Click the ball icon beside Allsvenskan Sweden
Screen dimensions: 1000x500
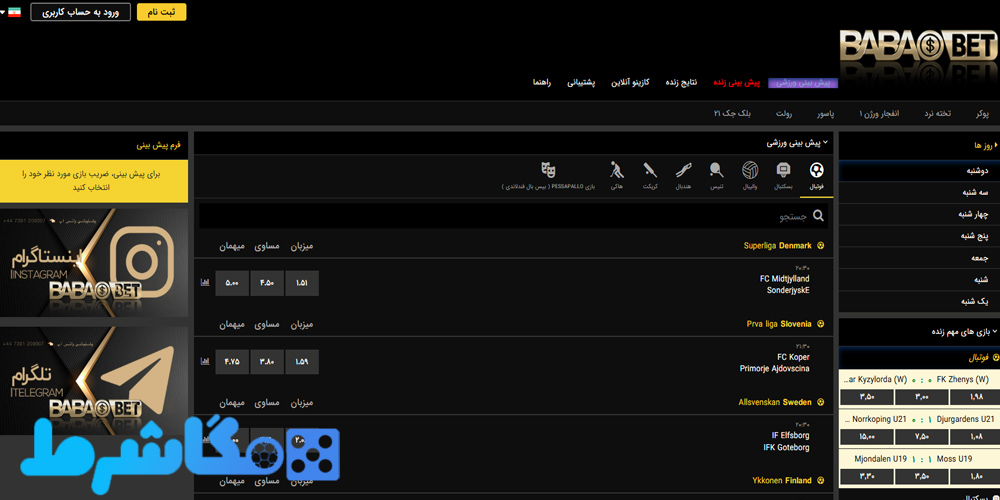pos(820,402)
